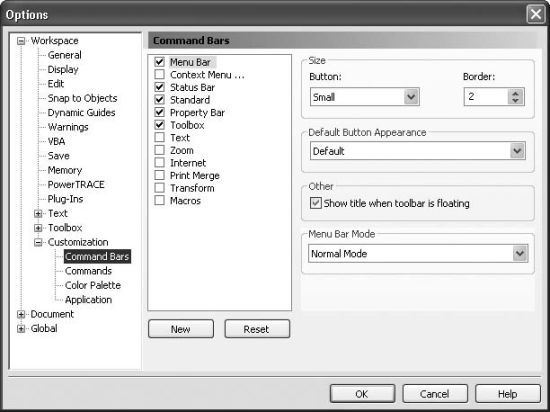The width and height of the screenshot is (550, 412).
Task: Increase the Border value with up arrow
Action: click(x=515, y=93)
